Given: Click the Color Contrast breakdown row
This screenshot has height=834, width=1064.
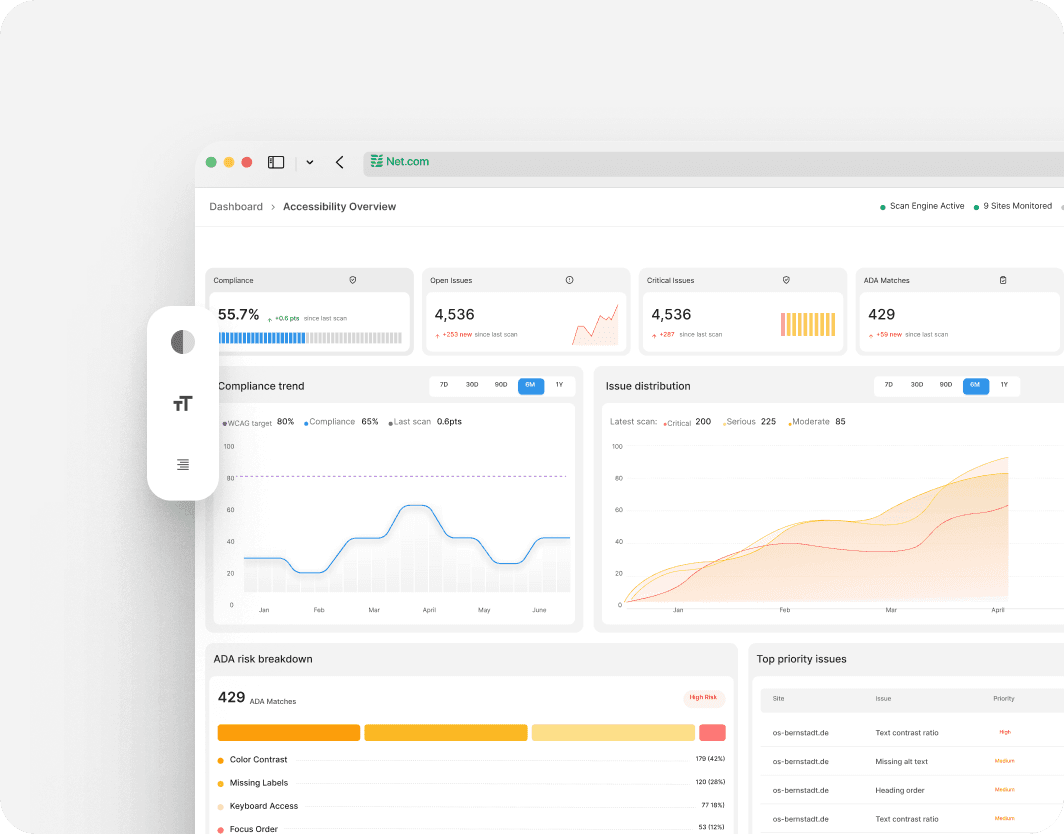Looking at the screenshot, I should click(x=471, y=759).
